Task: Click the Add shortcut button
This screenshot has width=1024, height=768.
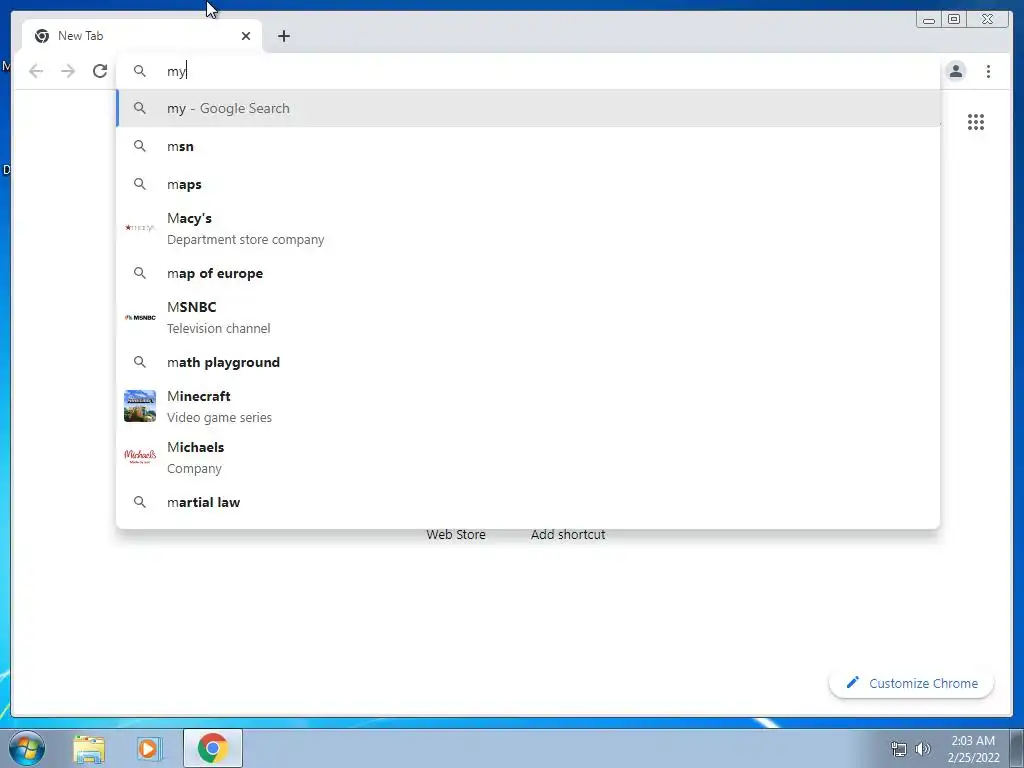Action: (568, 534)
